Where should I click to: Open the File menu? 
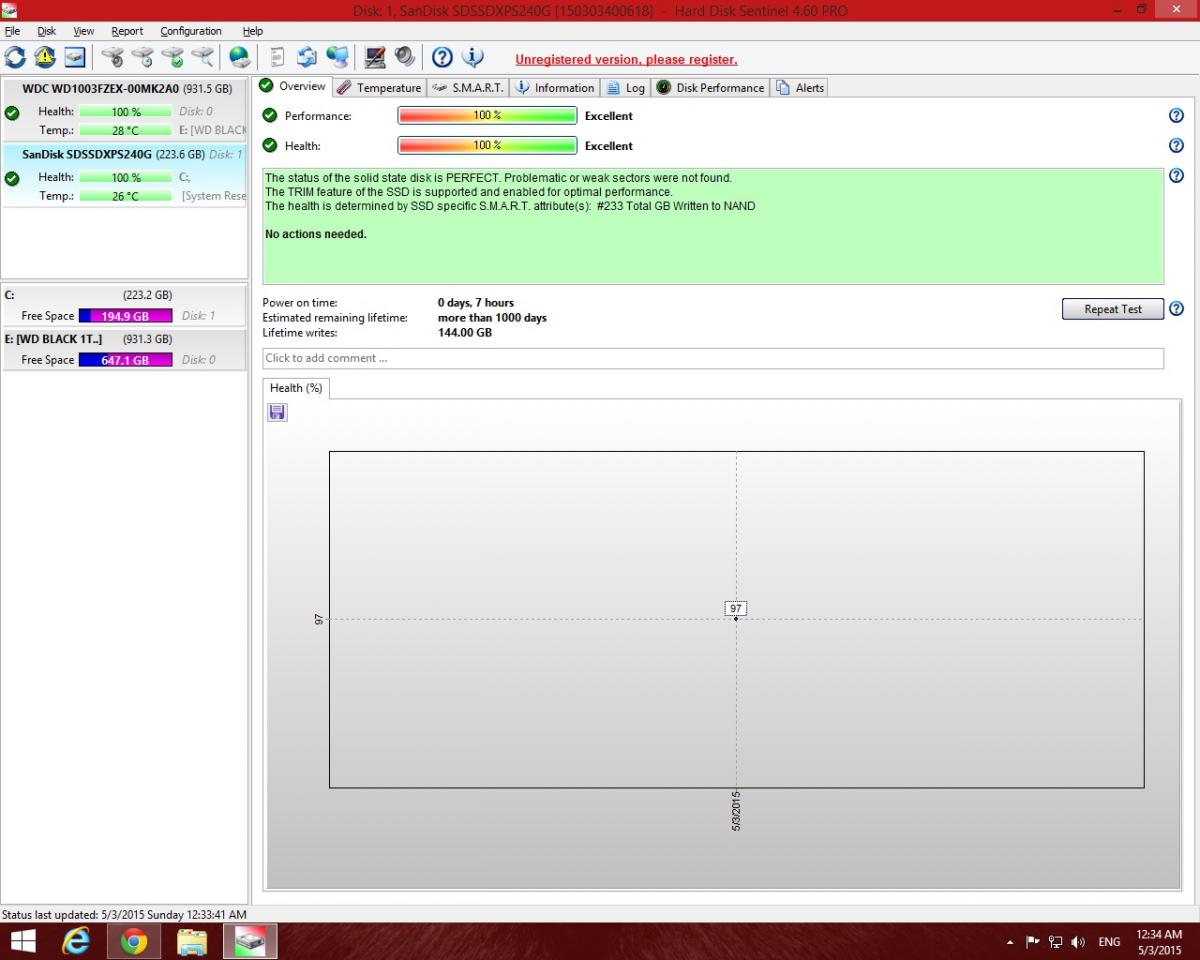point(12,31)
